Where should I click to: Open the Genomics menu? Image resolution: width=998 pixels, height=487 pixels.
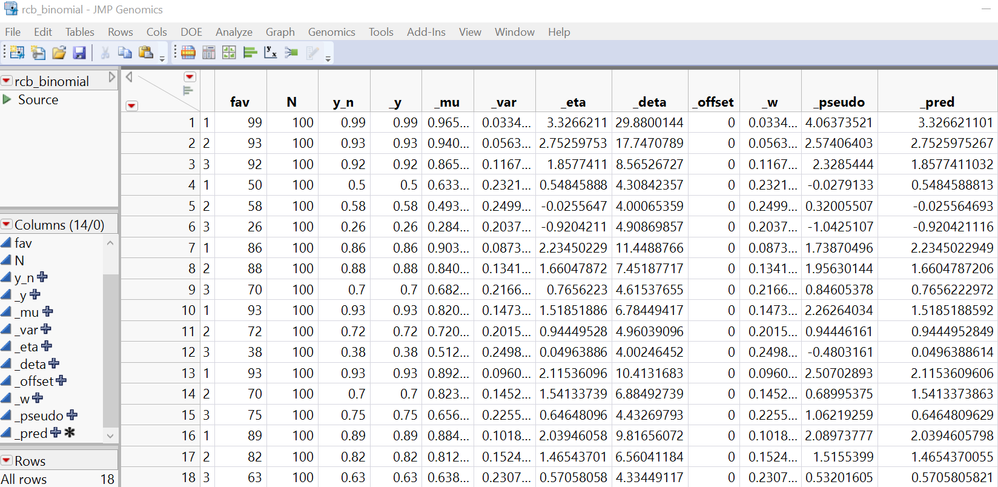click(331, 32)
